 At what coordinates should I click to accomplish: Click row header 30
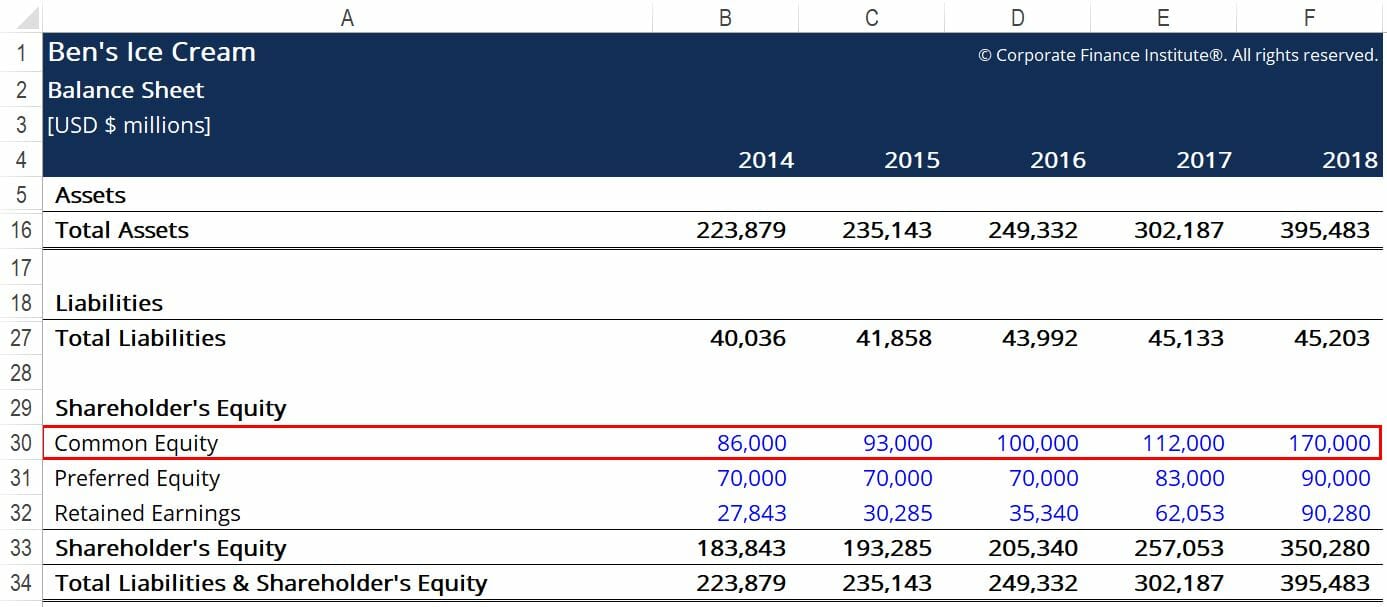click(x=20, y=442)
